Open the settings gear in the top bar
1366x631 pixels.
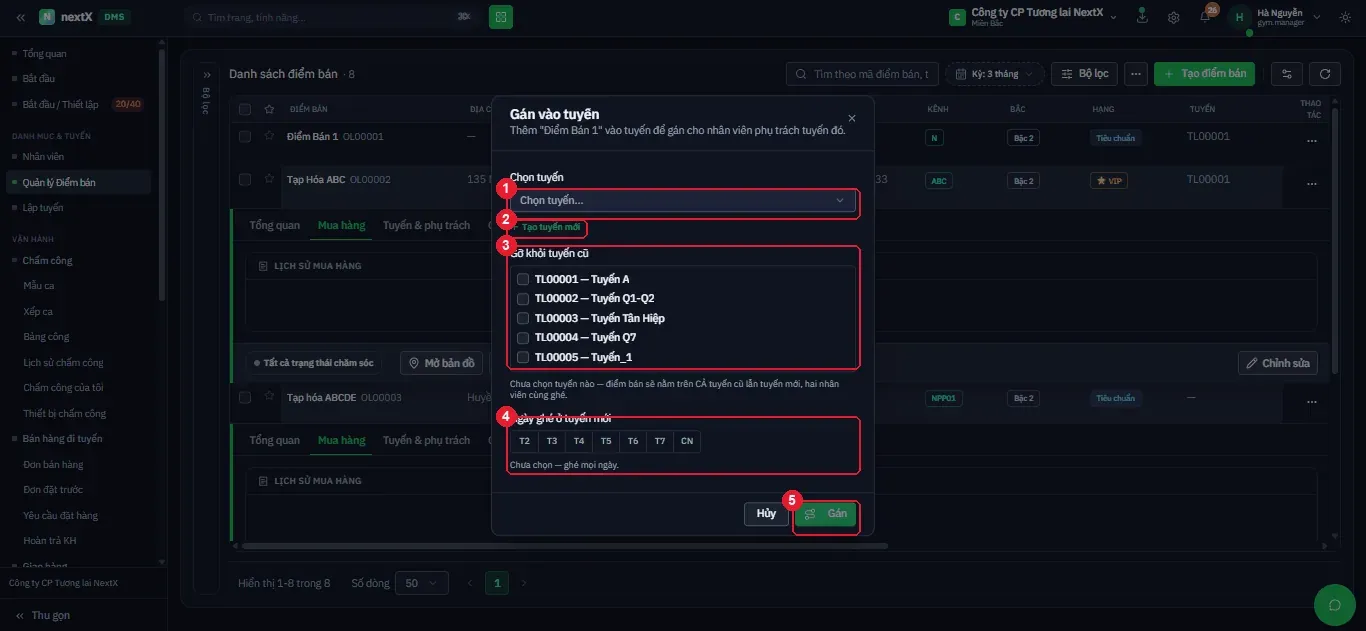pos(1174,17)
